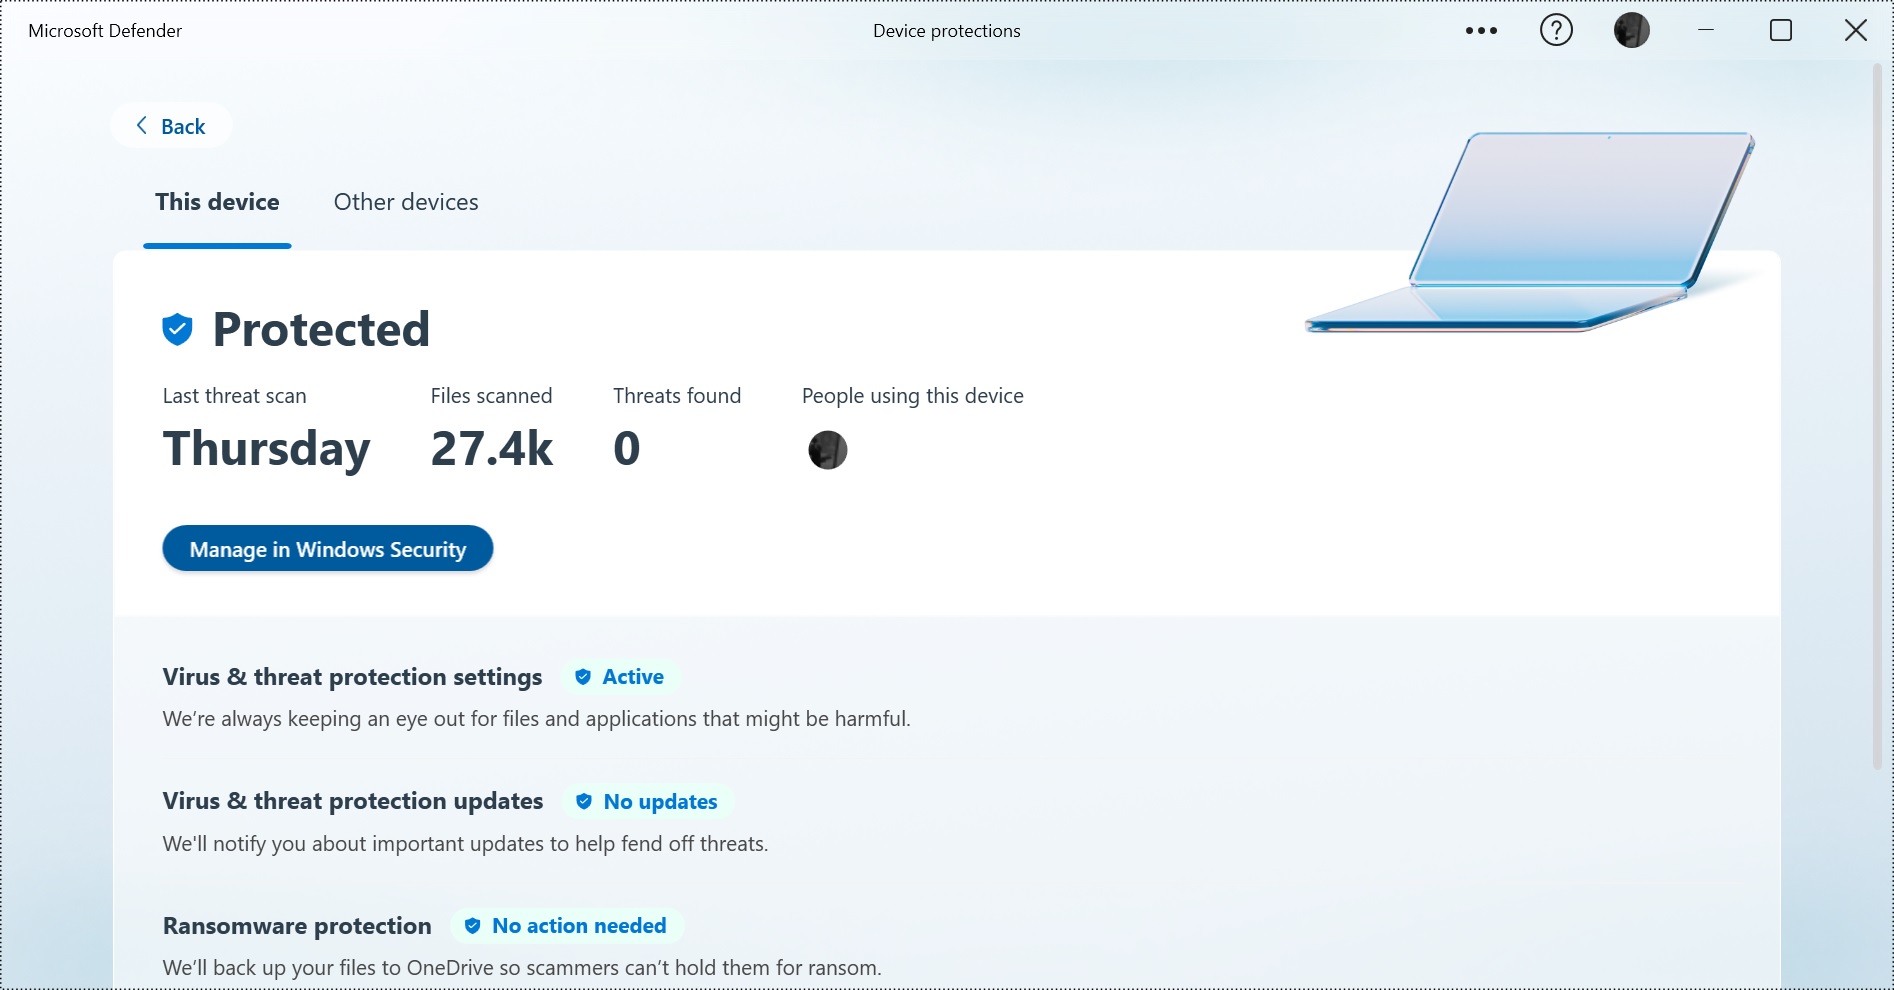Switch to the This device tab

click(217, 202)
